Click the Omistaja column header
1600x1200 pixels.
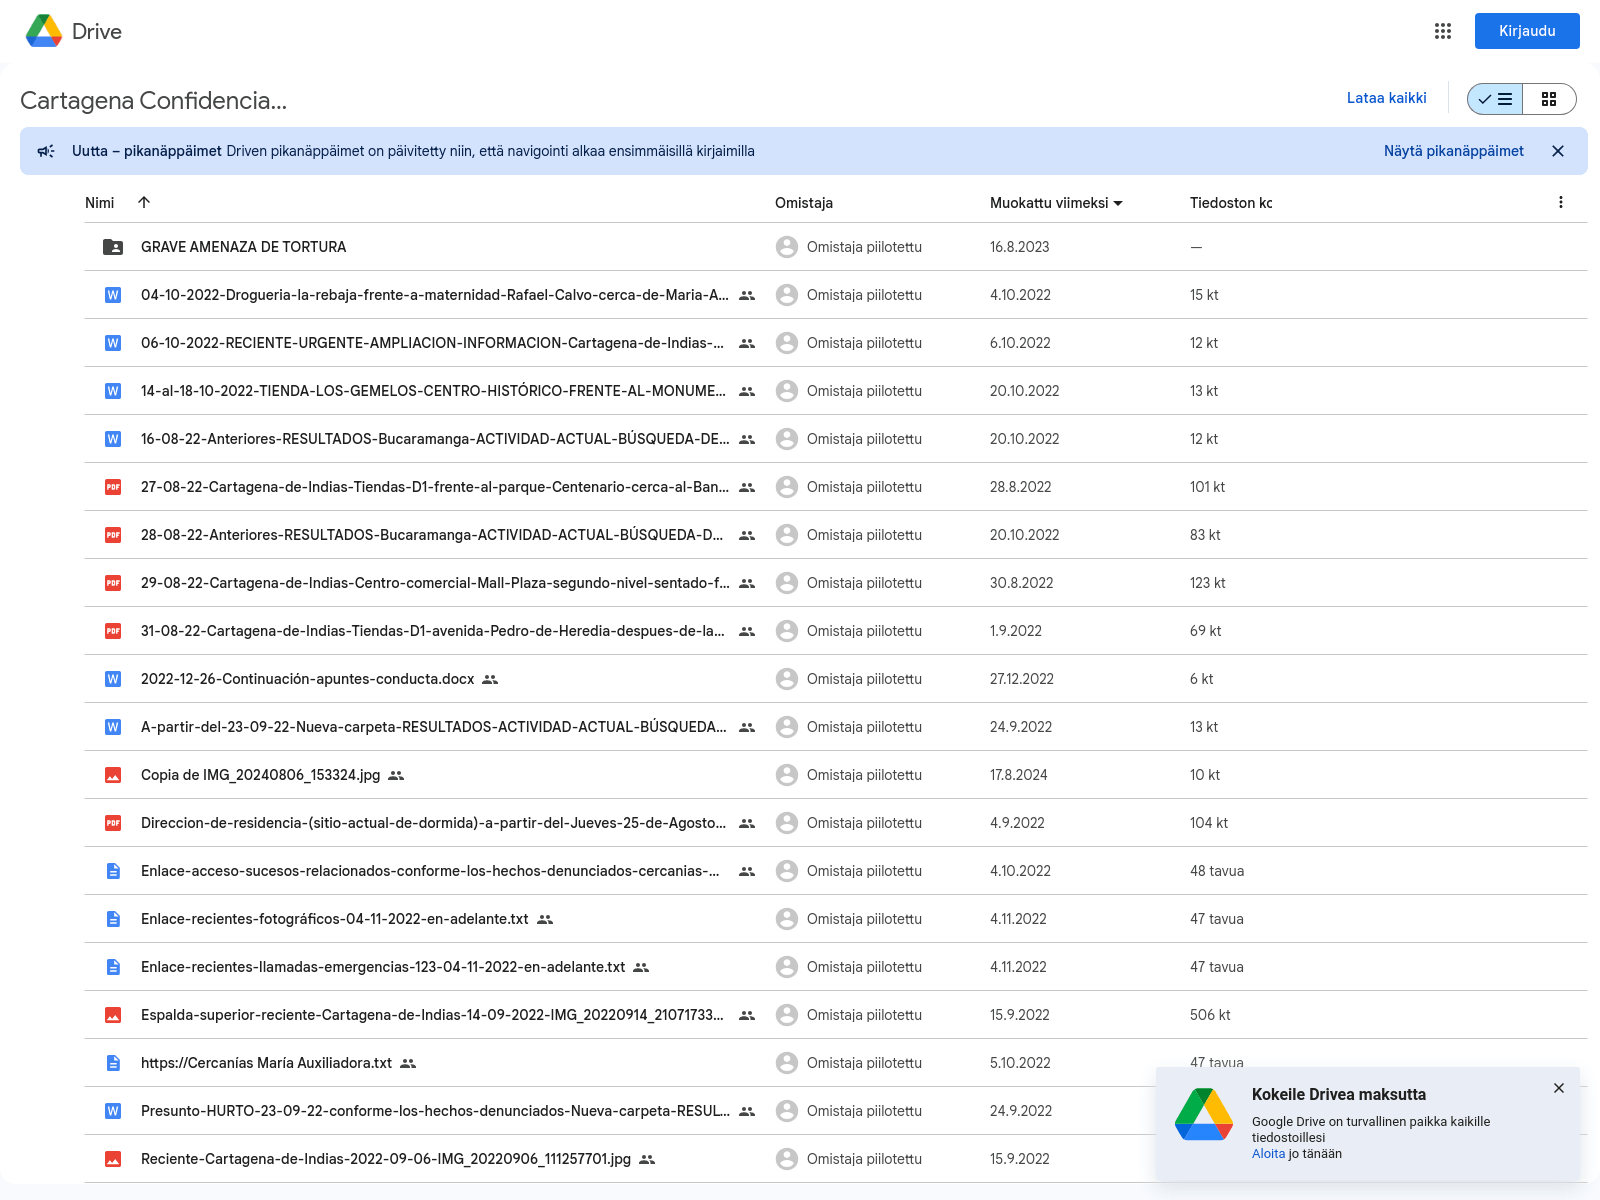804,203
